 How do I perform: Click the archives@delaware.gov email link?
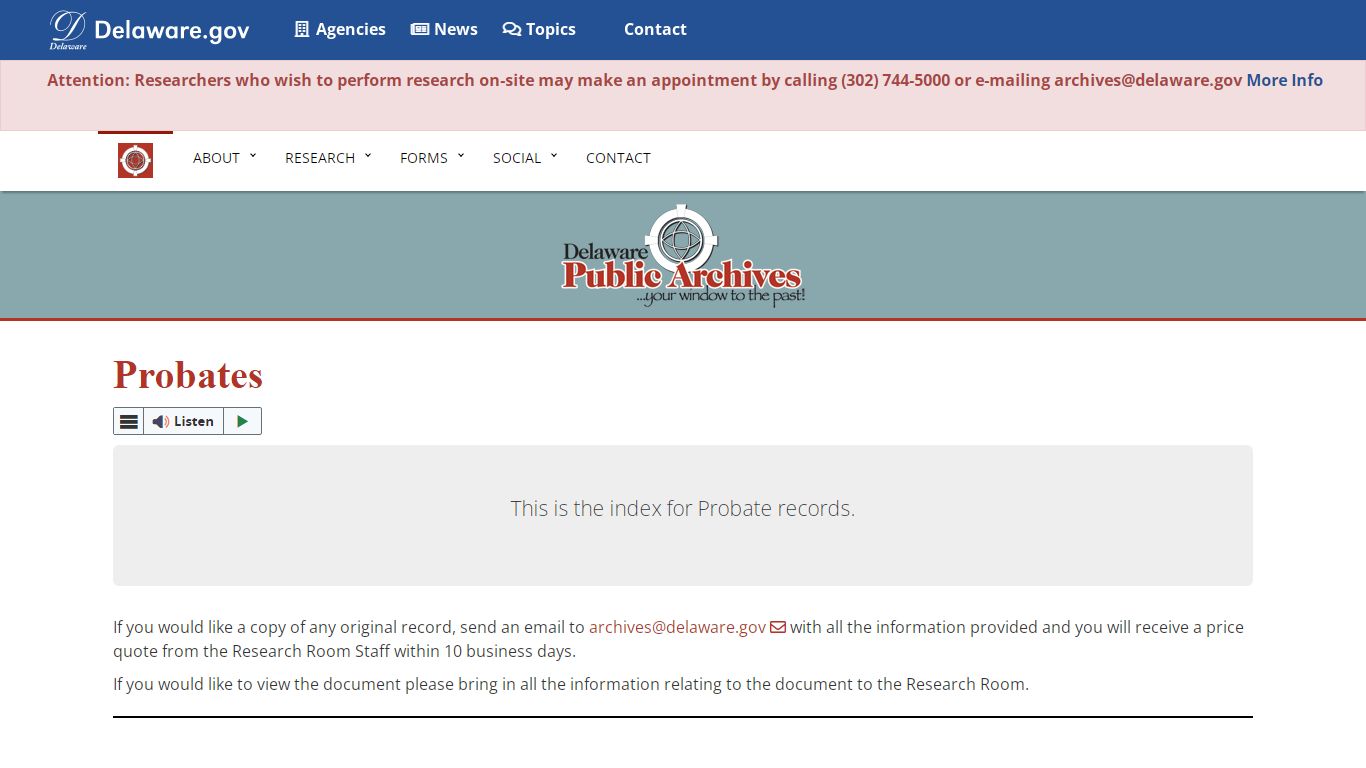(677, 627)
